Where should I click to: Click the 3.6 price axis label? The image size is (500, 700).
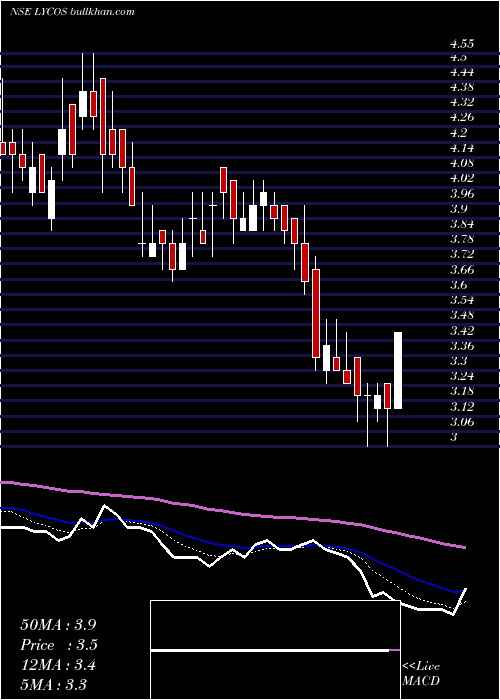pos(458,285)
